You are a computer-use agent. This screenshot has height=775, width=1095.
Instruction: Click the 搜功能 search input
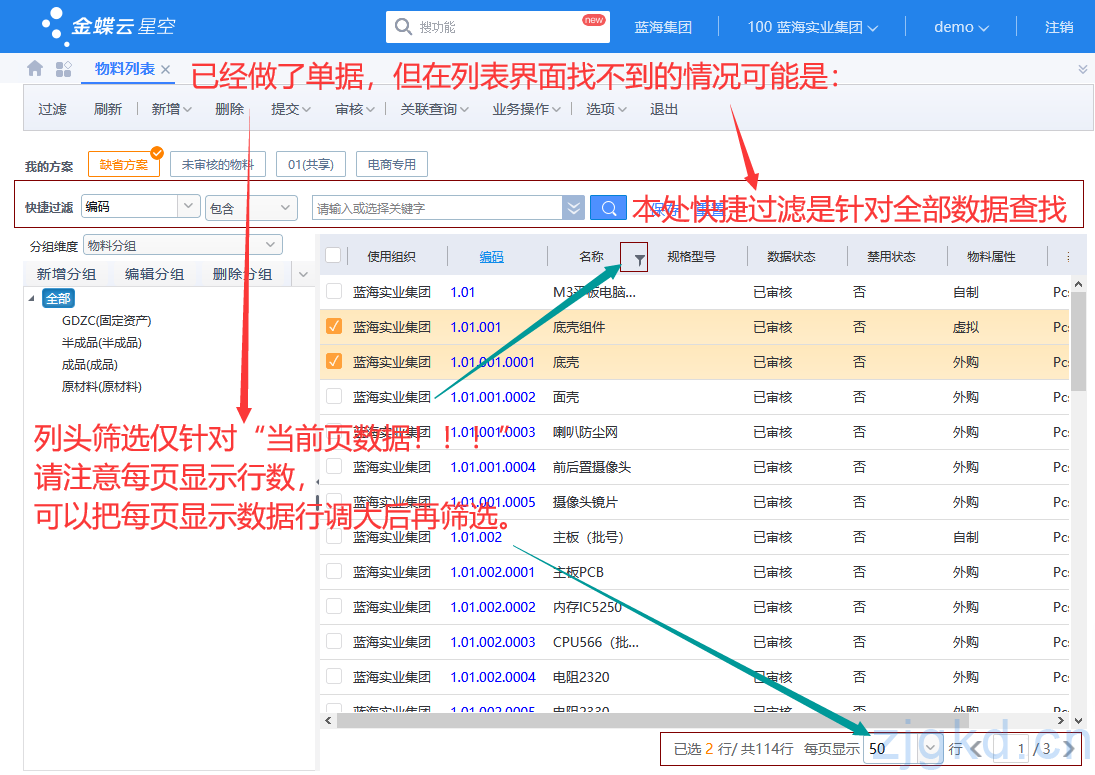(x=497, y=27)
